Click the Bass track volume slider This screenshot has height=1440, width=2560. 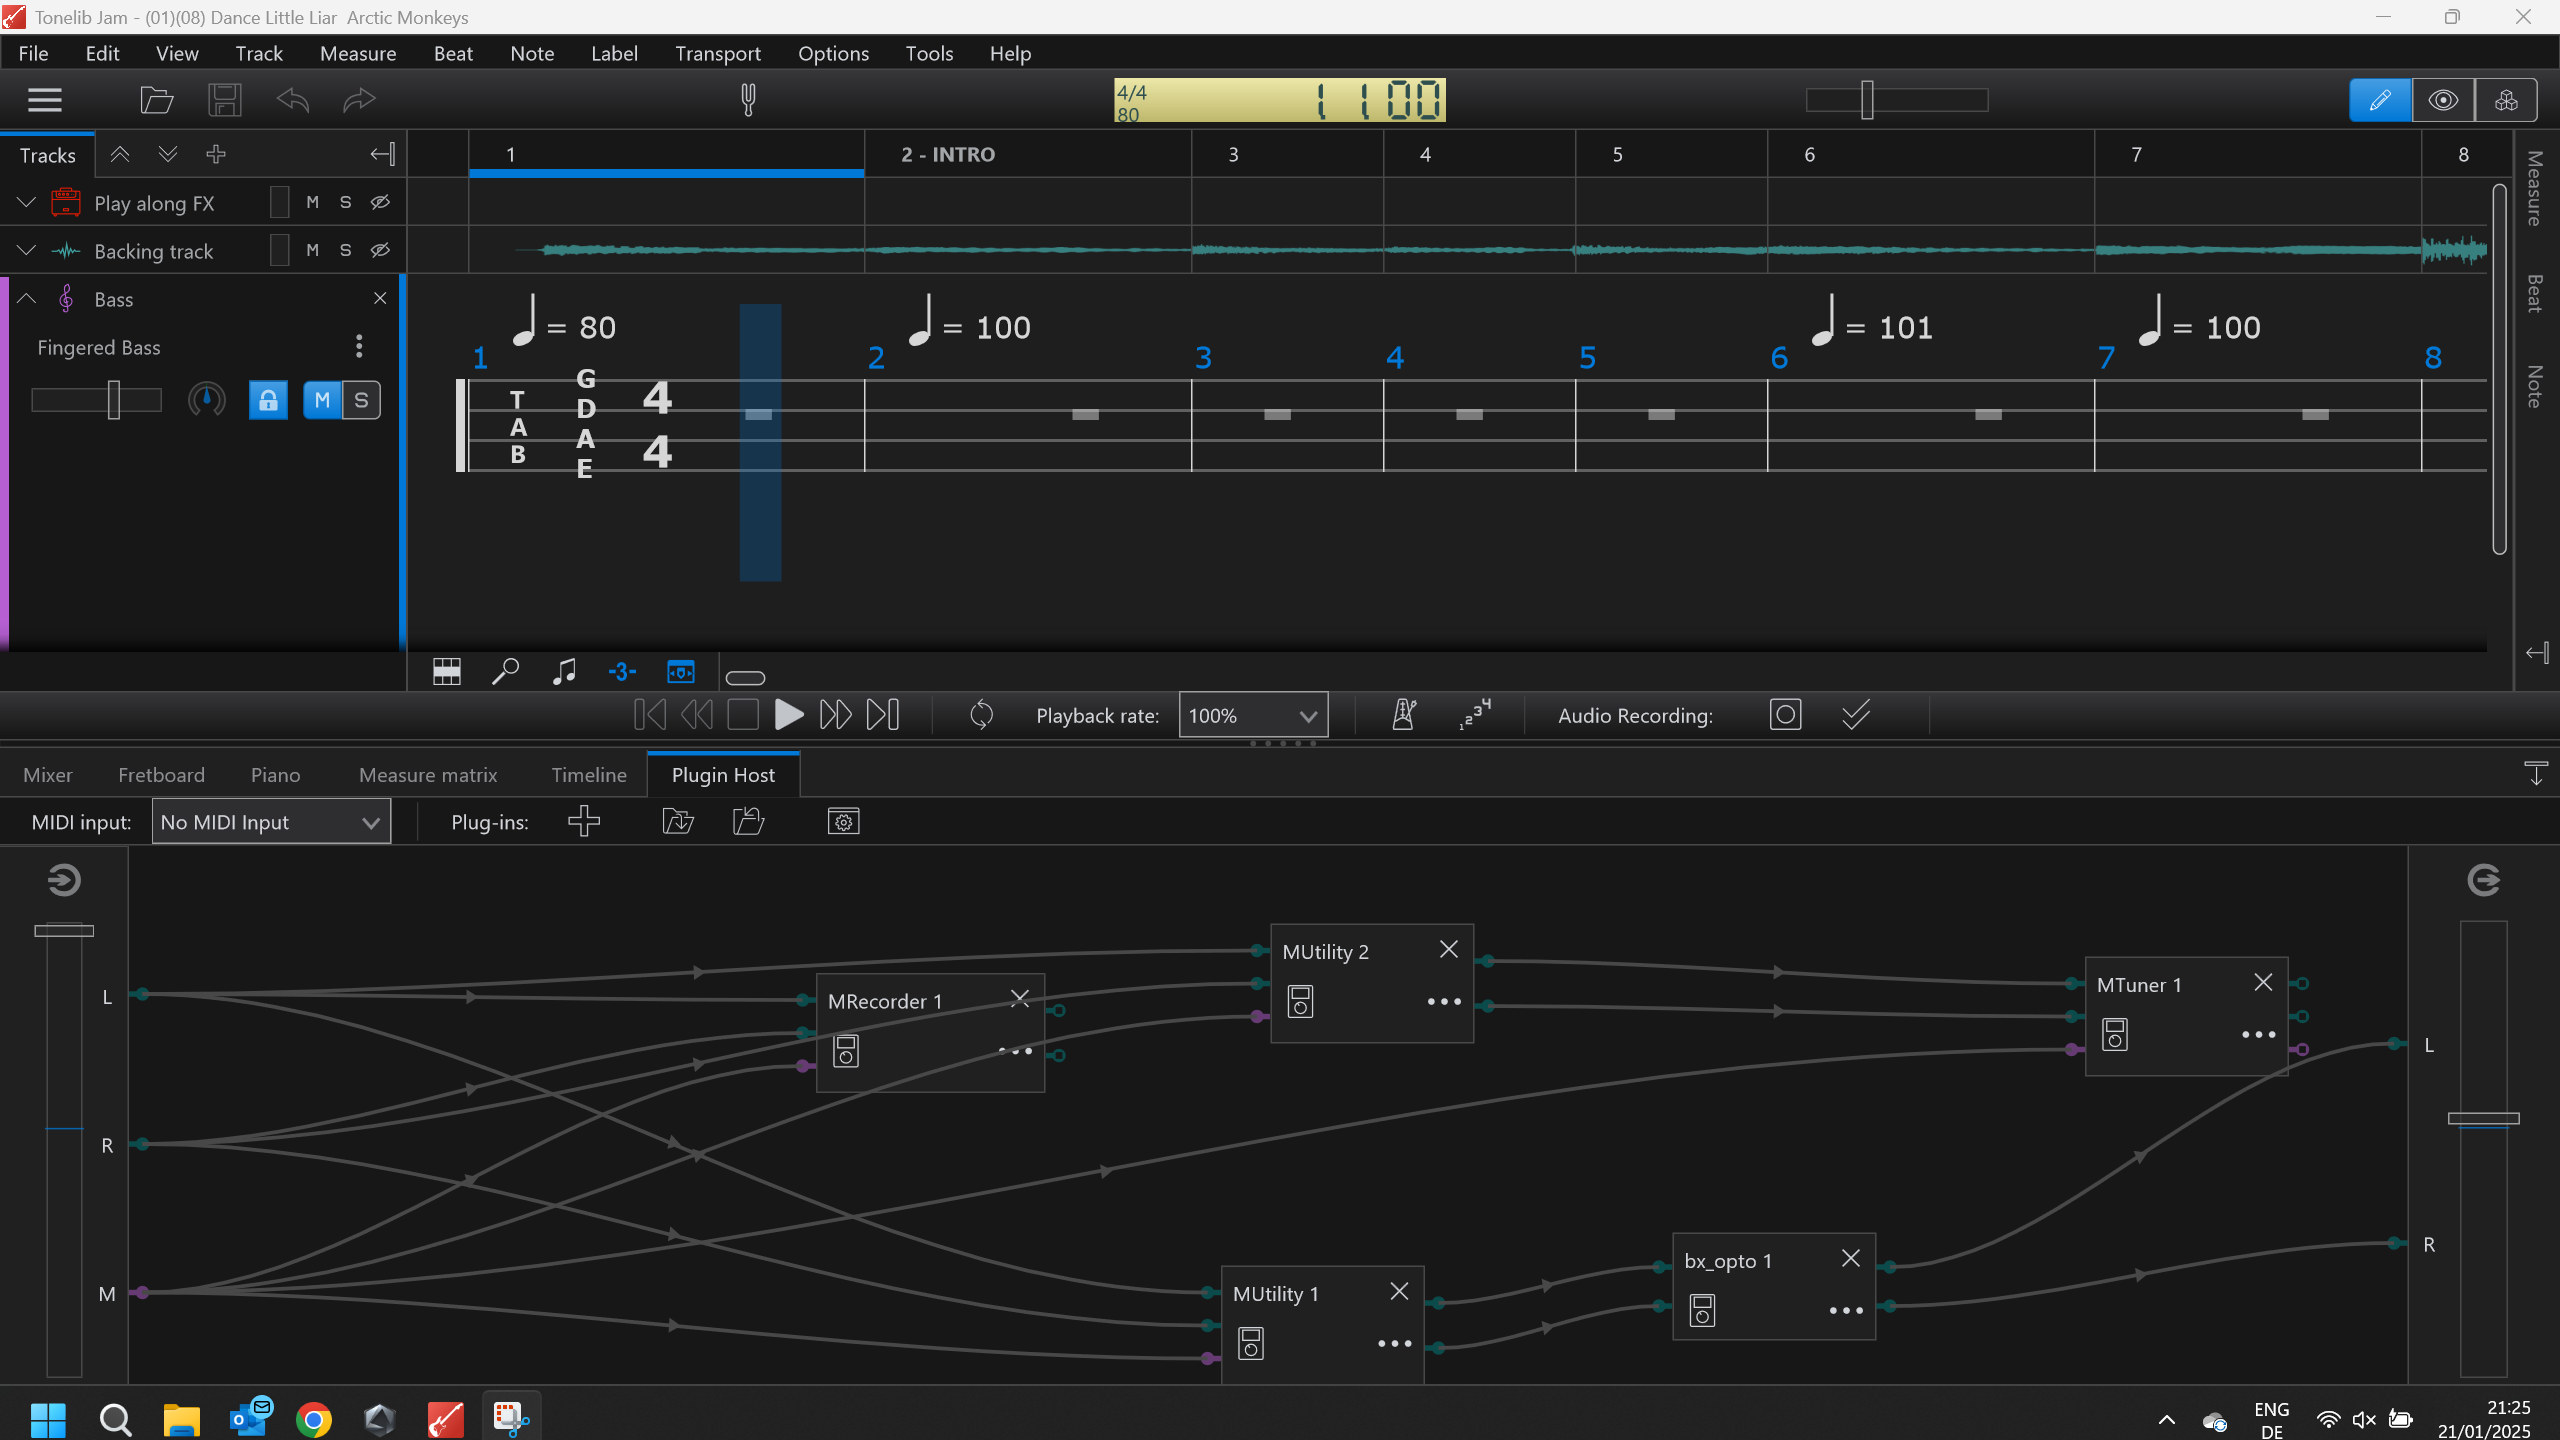(x=114, y=400)
